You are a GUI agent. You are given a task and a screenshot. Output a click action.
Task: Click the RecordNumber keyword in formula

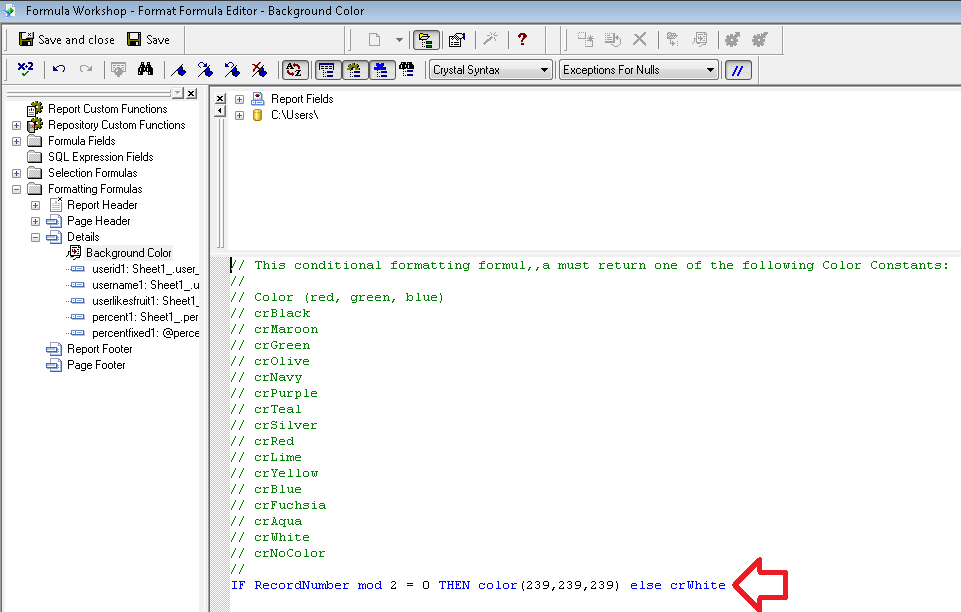pyautogui.click(x=302, y=585)
